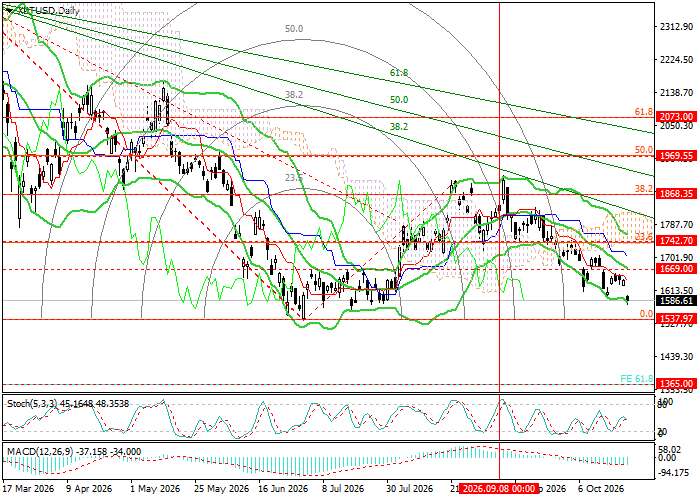Click the red 1365.00 price level label
700x500 pixels.
coord(676,384)
